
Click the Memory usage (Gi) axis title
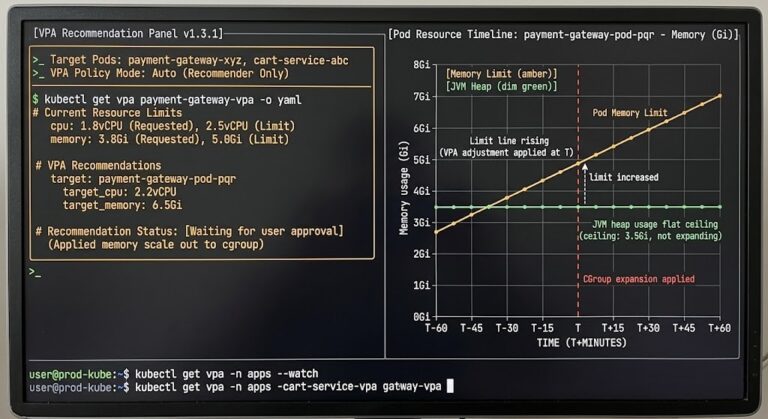click(x=404, y=189)
